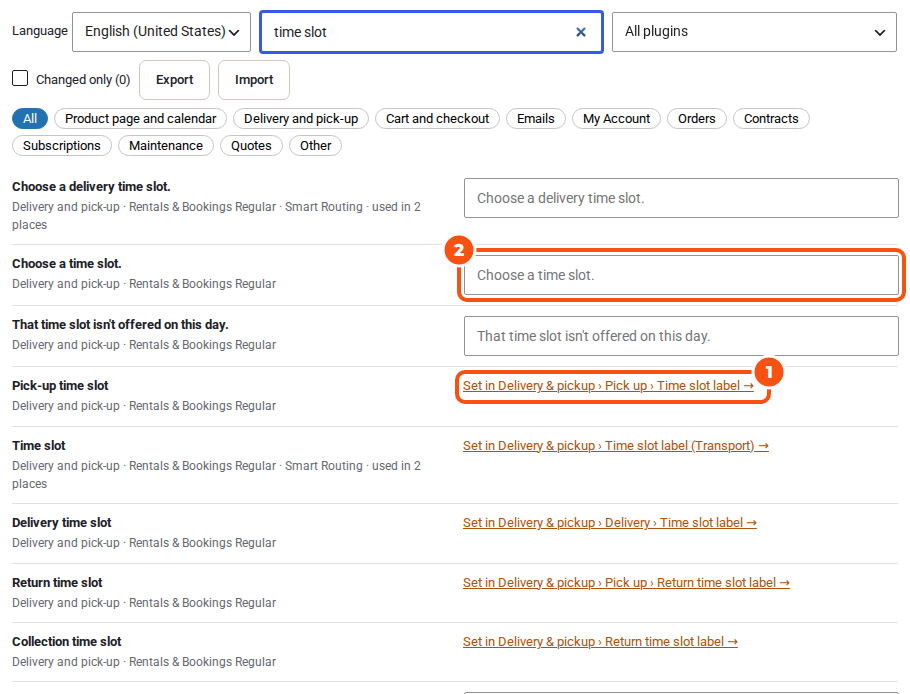Select the 'Choose a time slot.' string title
Viewport: 910px width, 694px height.
[67, 263]
